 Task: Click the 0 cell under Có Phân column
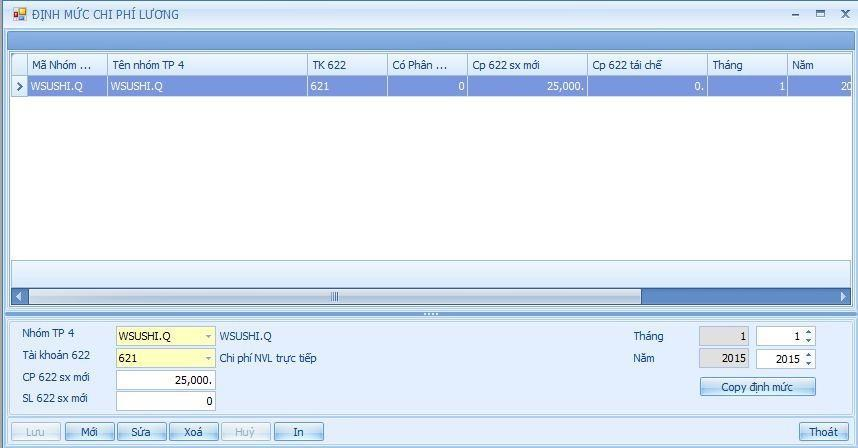(x=427, y=86)
